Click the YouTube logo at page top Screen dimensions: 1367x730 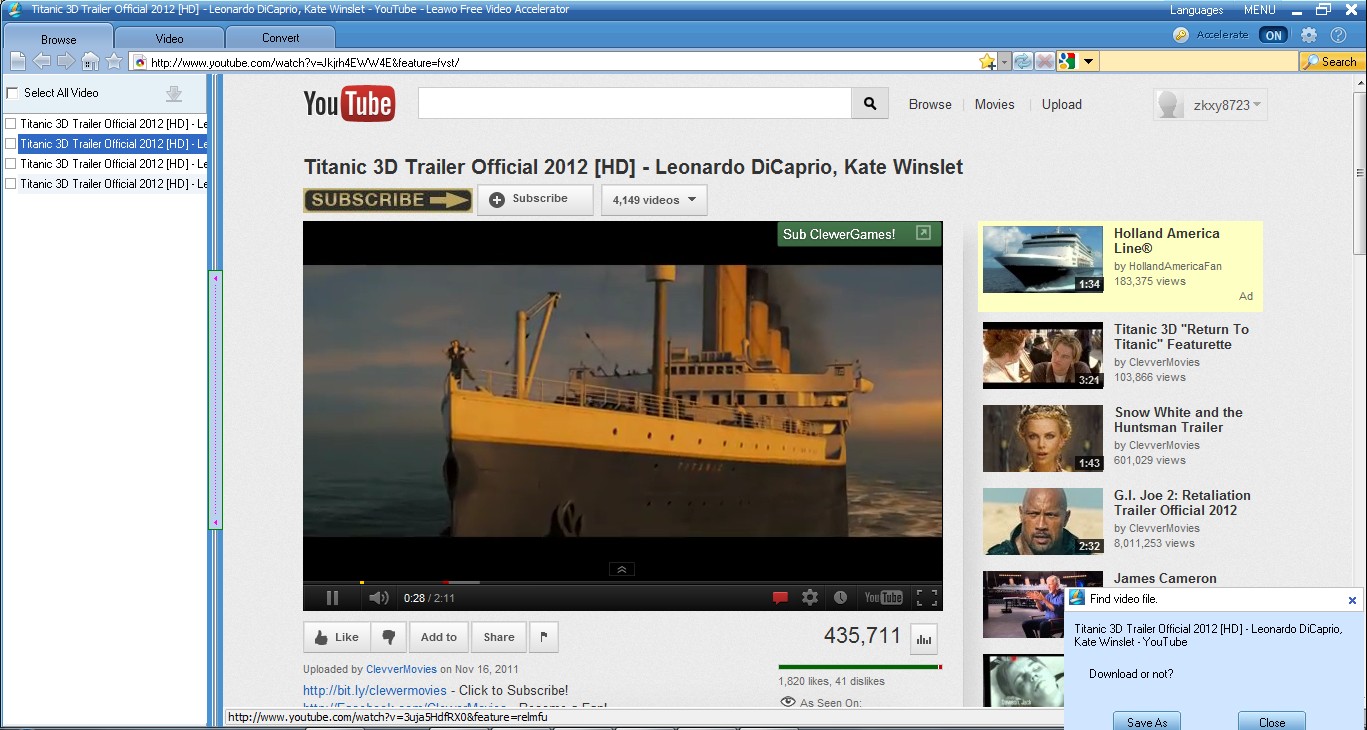click(x=349, y=103)
